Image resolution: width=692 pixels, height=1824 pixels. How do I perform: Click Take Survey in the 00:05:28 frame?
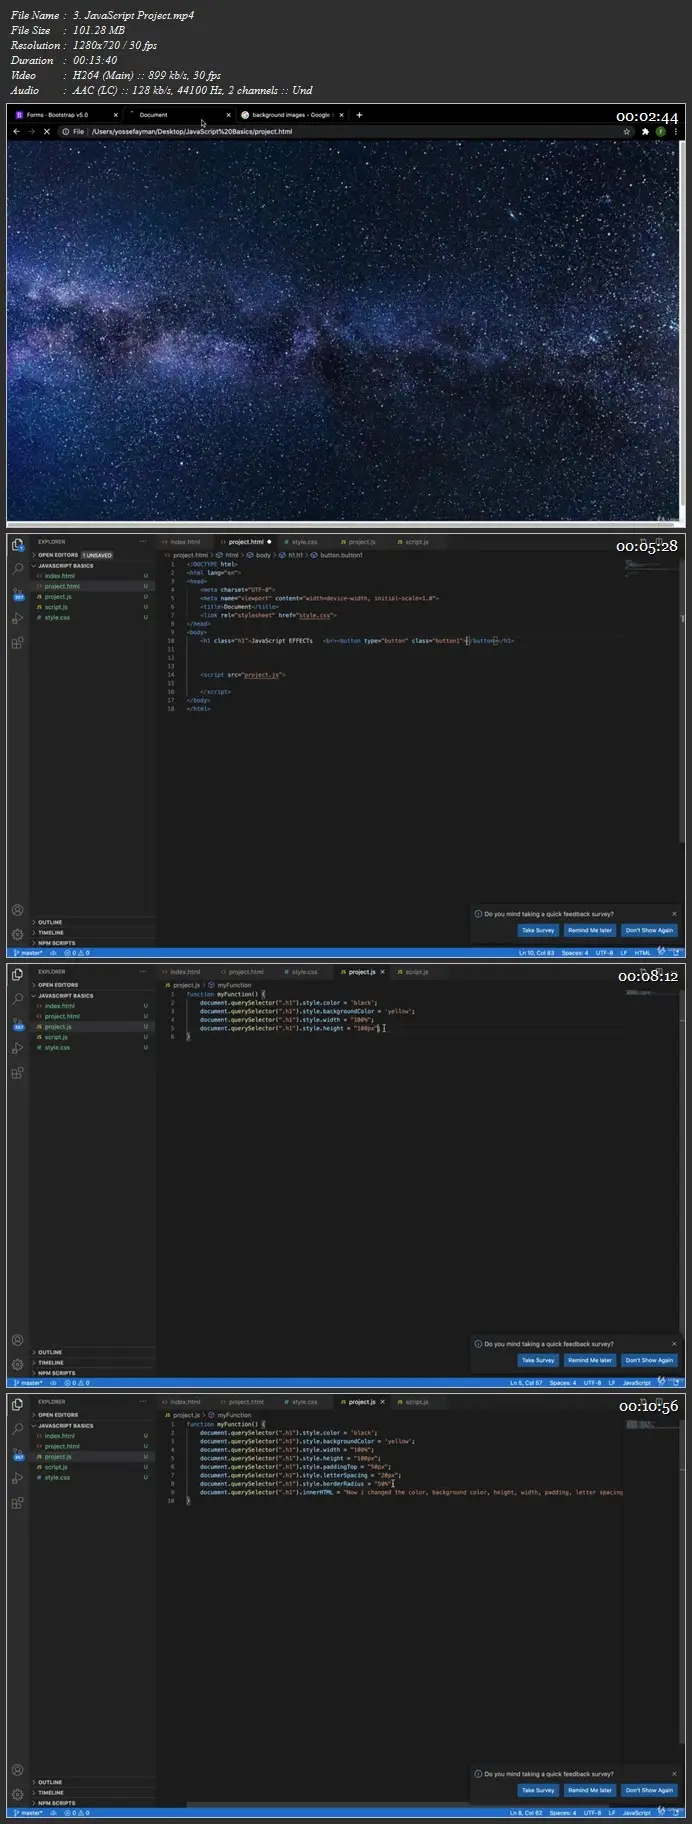538,930
